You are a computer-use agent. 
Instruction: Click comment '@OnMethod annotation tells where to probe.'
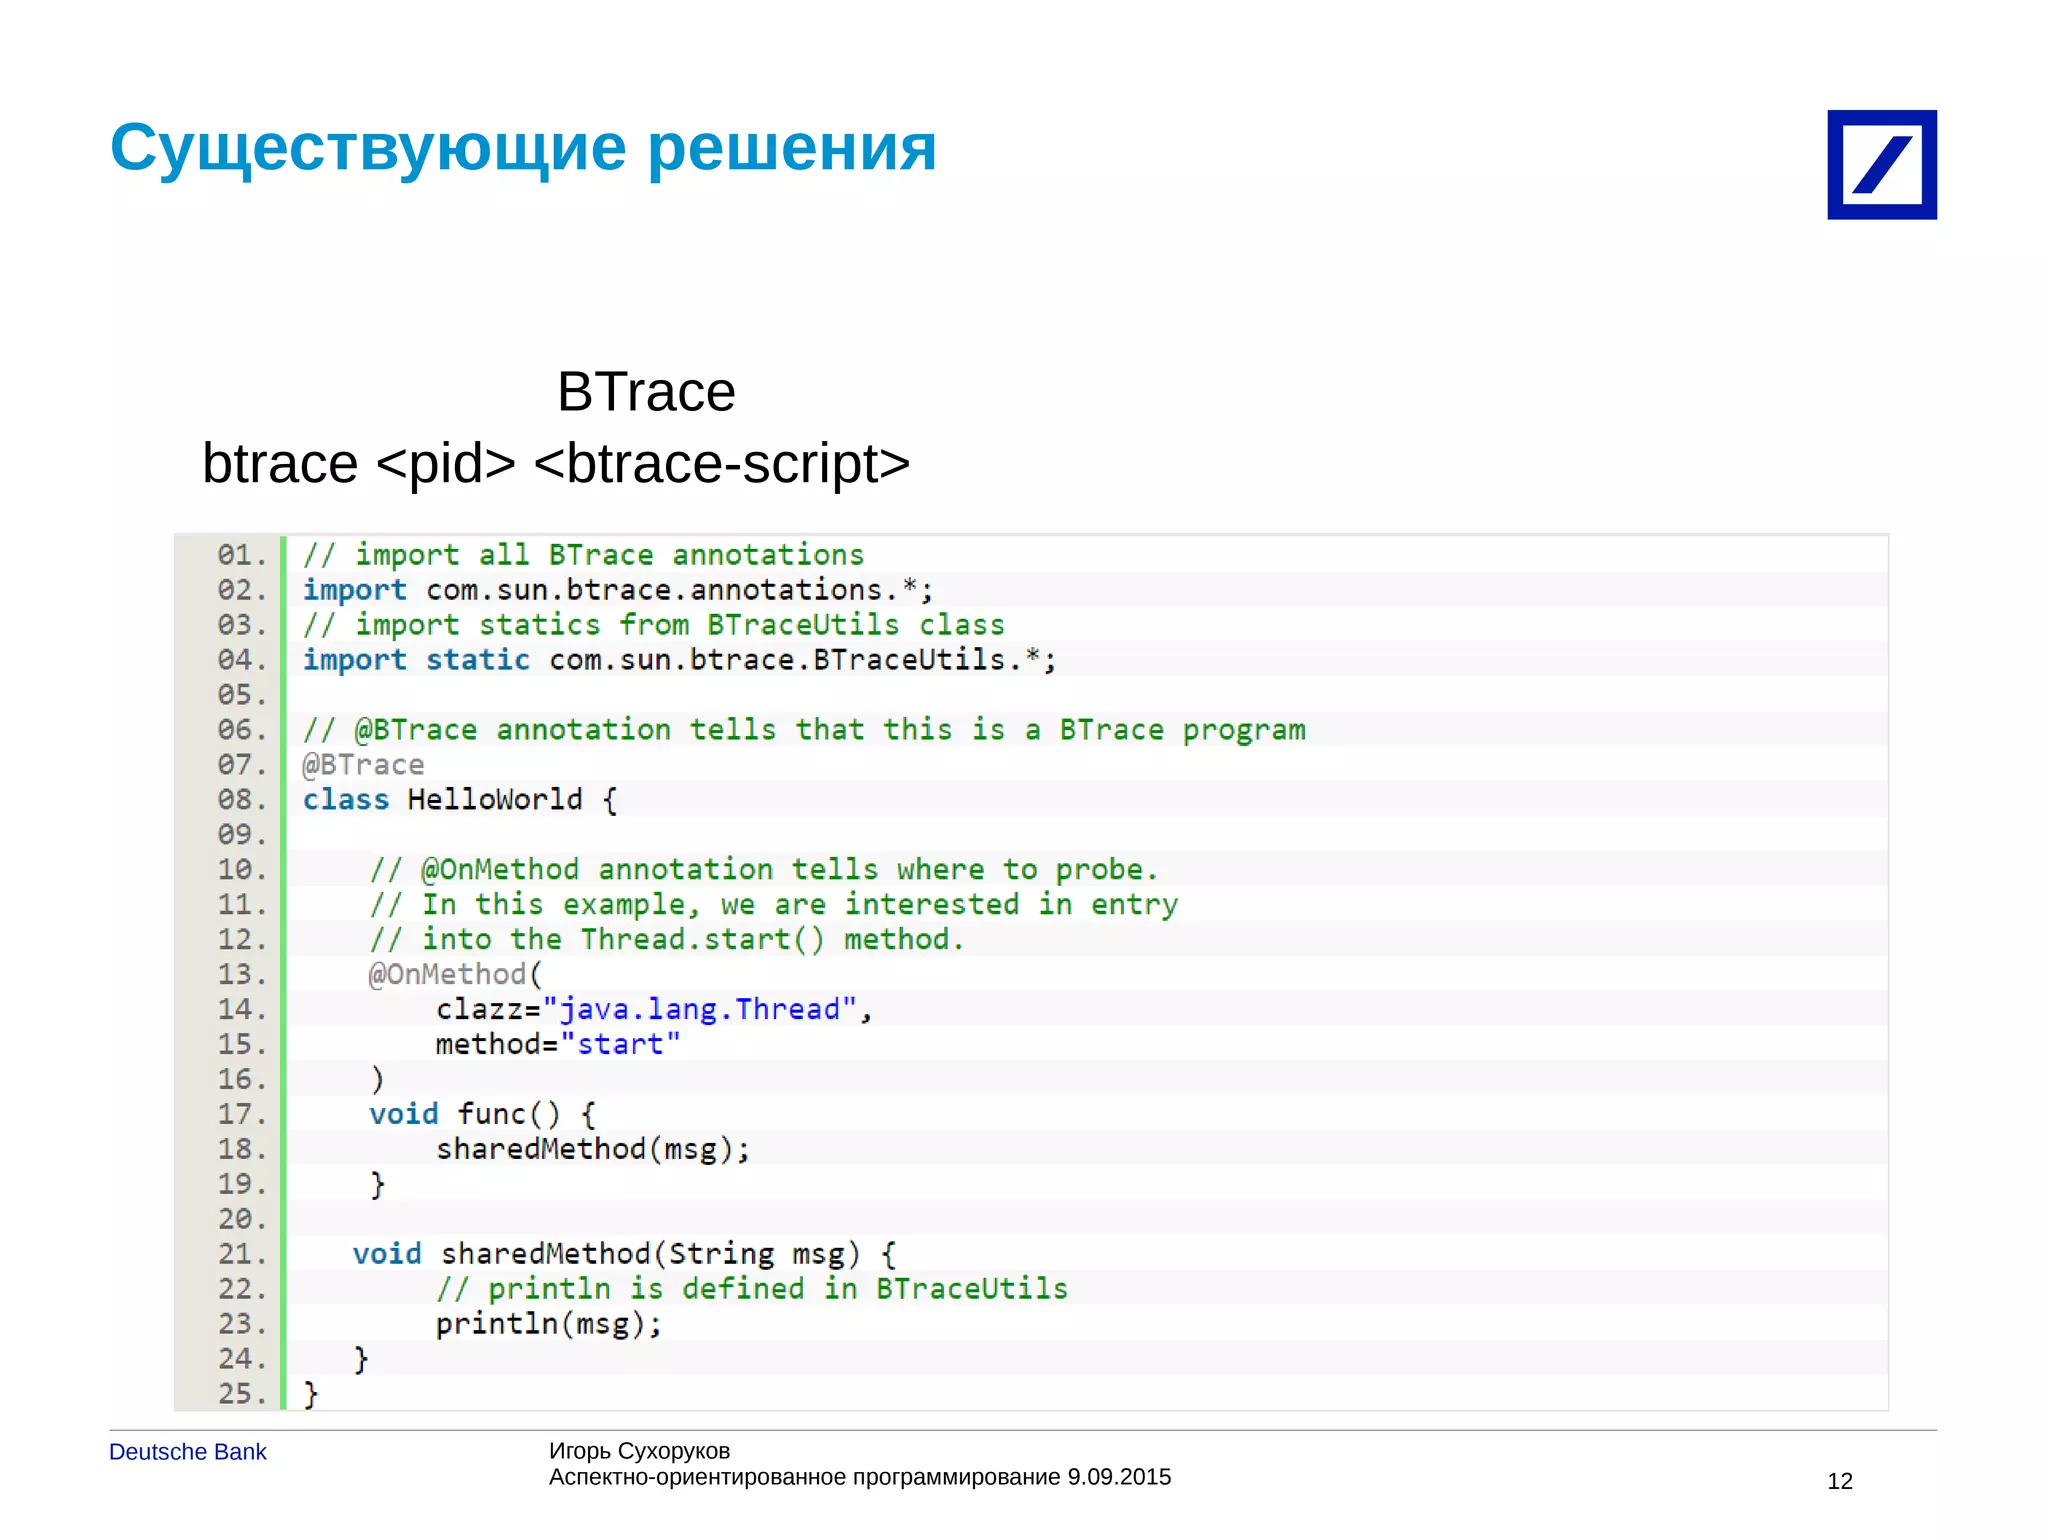tap(764, 870)
